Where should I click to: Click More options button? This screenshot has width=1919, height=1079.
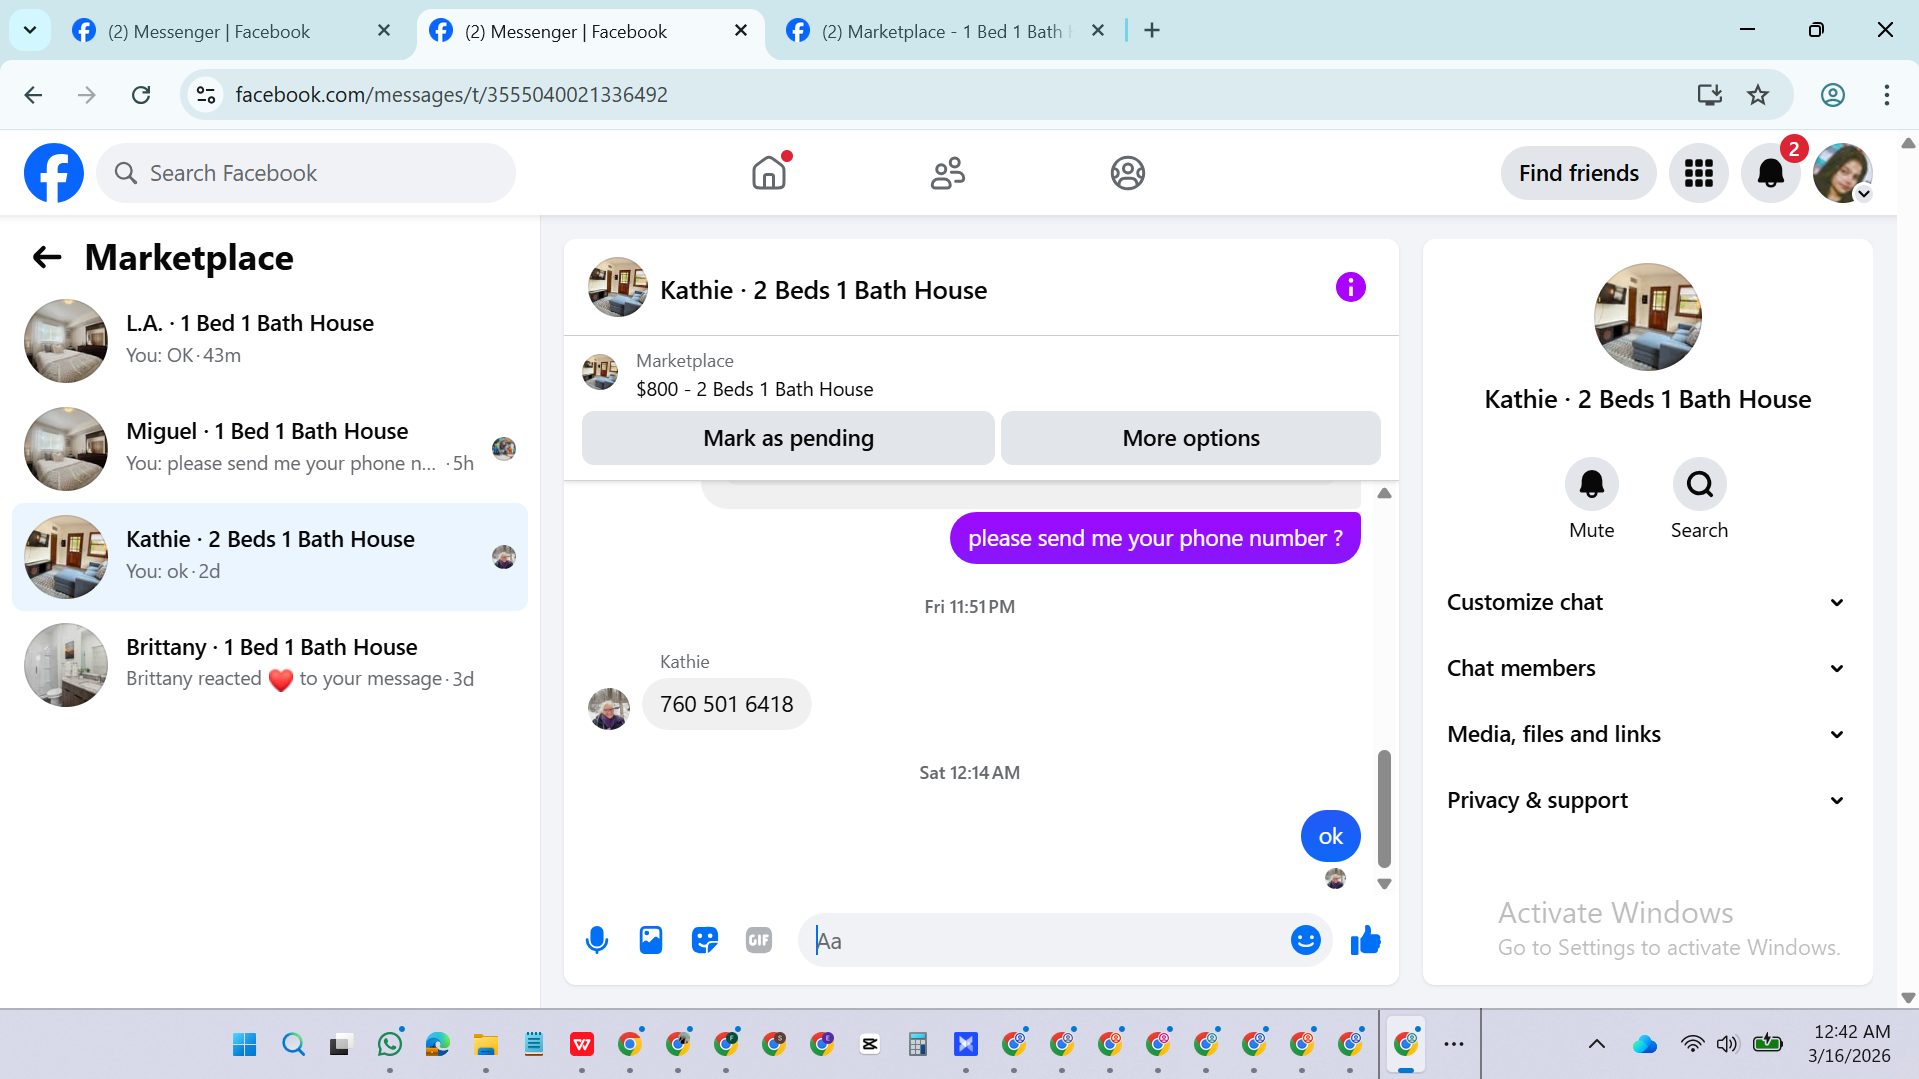(1191, 438)
